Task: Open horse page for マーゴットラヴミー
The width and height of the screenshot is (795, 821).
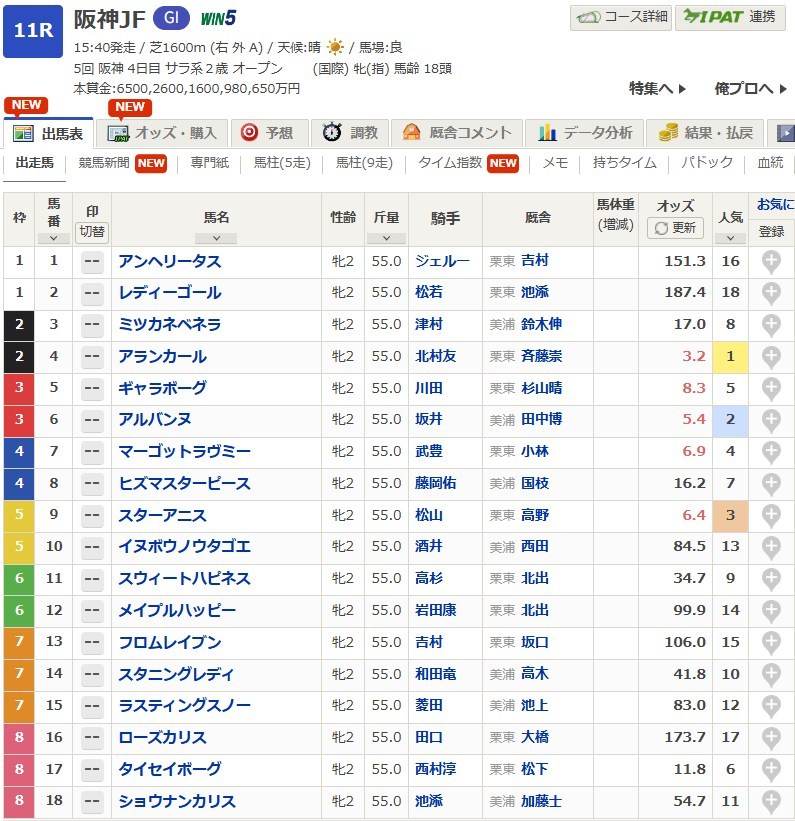Action: coord(184,452)
